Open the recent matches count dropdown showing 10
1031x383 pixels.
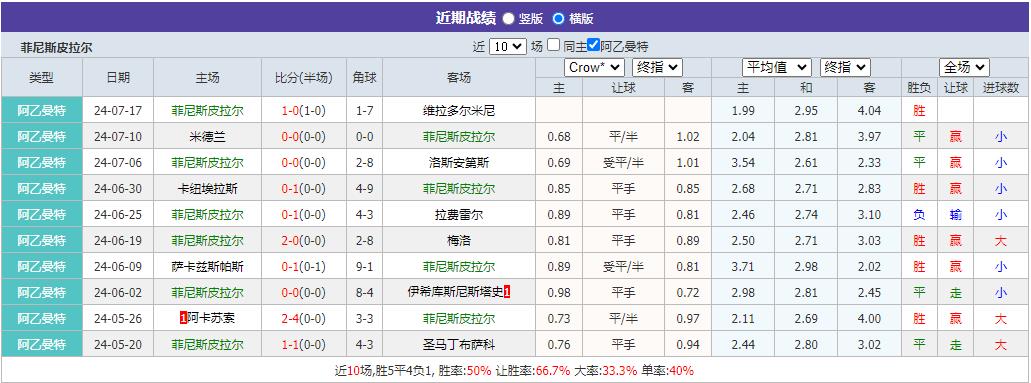coord(508,47)
